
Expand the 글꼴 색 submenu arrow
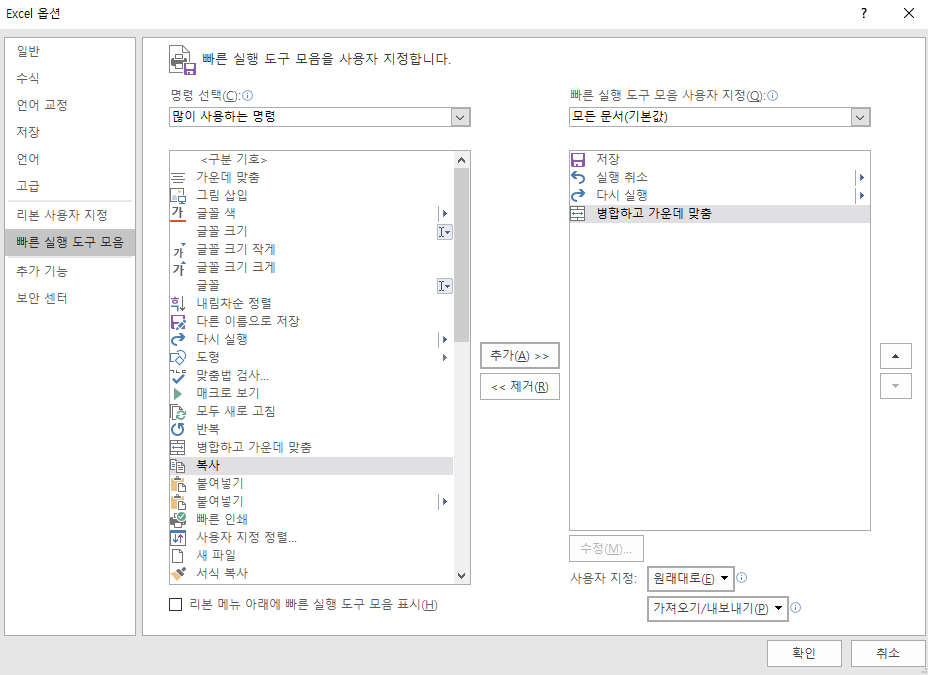445,214
